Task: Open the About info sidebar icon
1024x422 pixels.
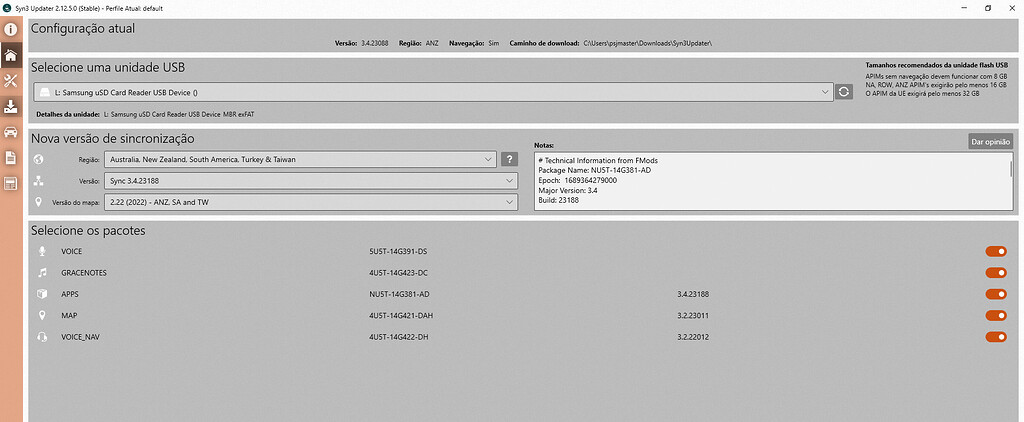Action: (10, 29)
